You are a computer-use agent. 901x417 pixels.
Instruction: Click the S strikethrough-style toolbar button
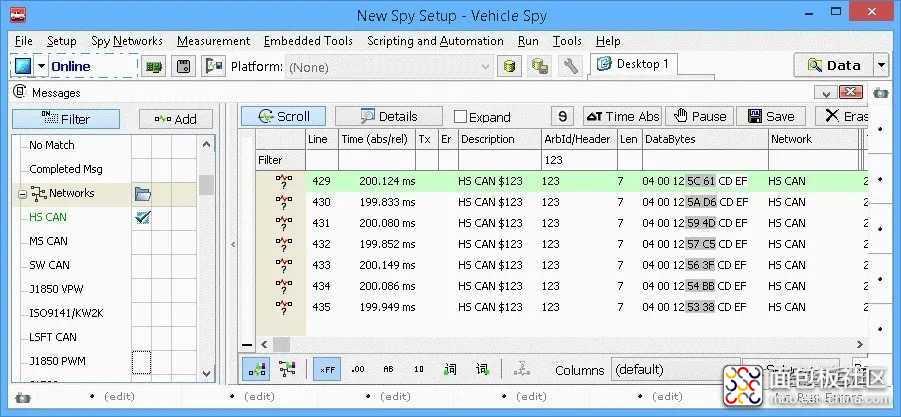[563, 117]
